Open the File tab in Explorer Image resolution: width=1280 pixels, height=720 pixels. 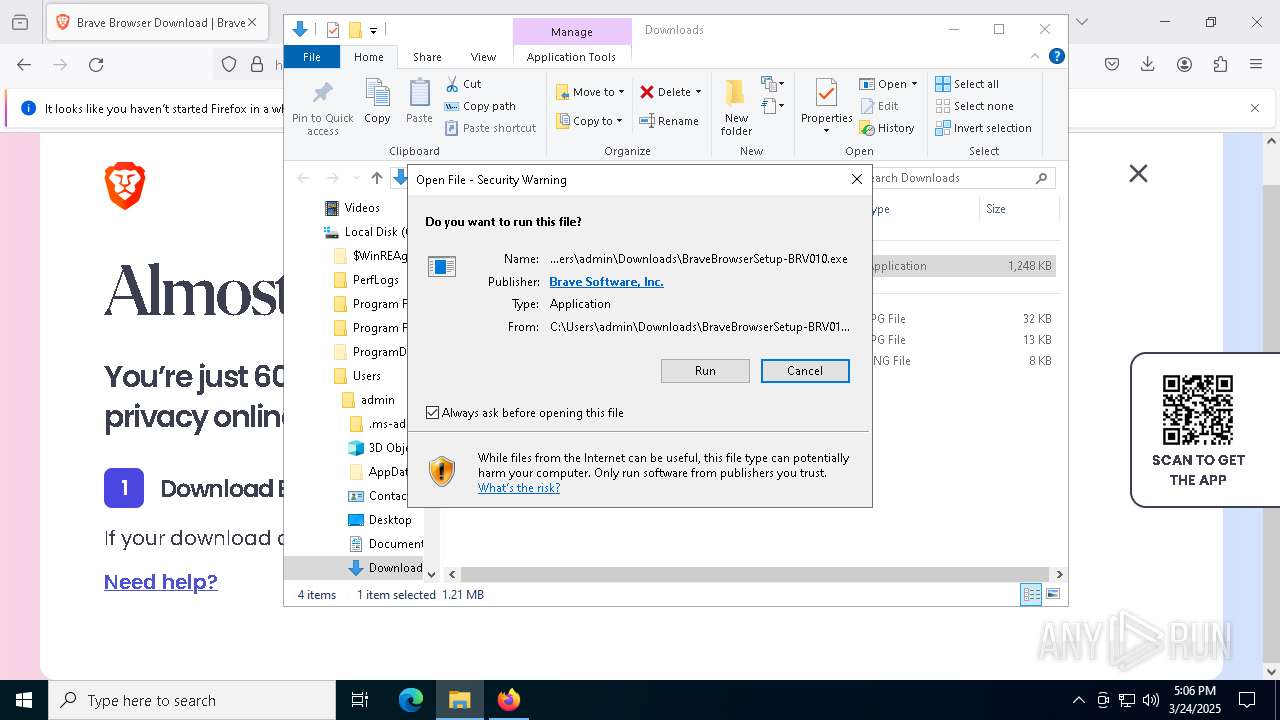(312, 57)
